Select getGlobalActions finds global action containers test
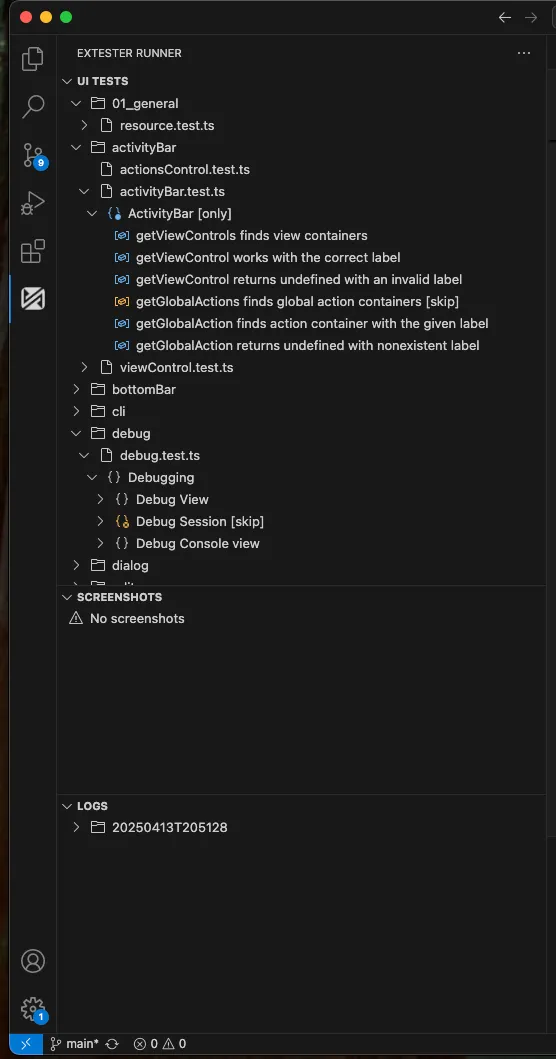Viewport: 556px width, 1059px height. pos(297,301)
